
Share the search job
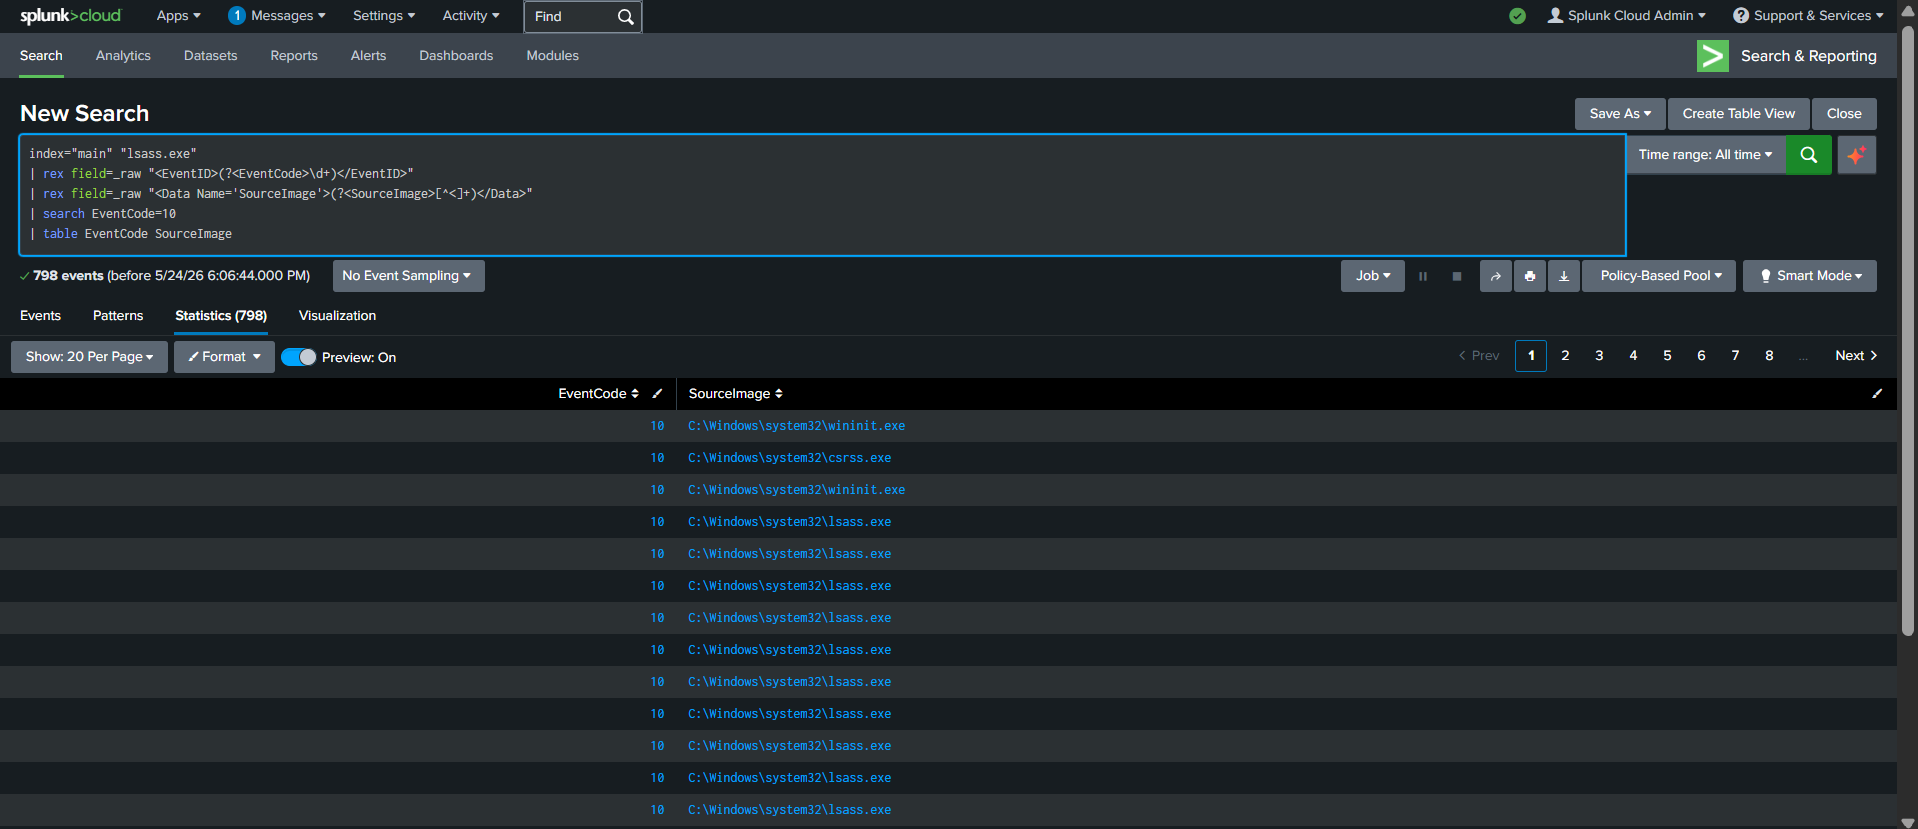(1495, 276)
